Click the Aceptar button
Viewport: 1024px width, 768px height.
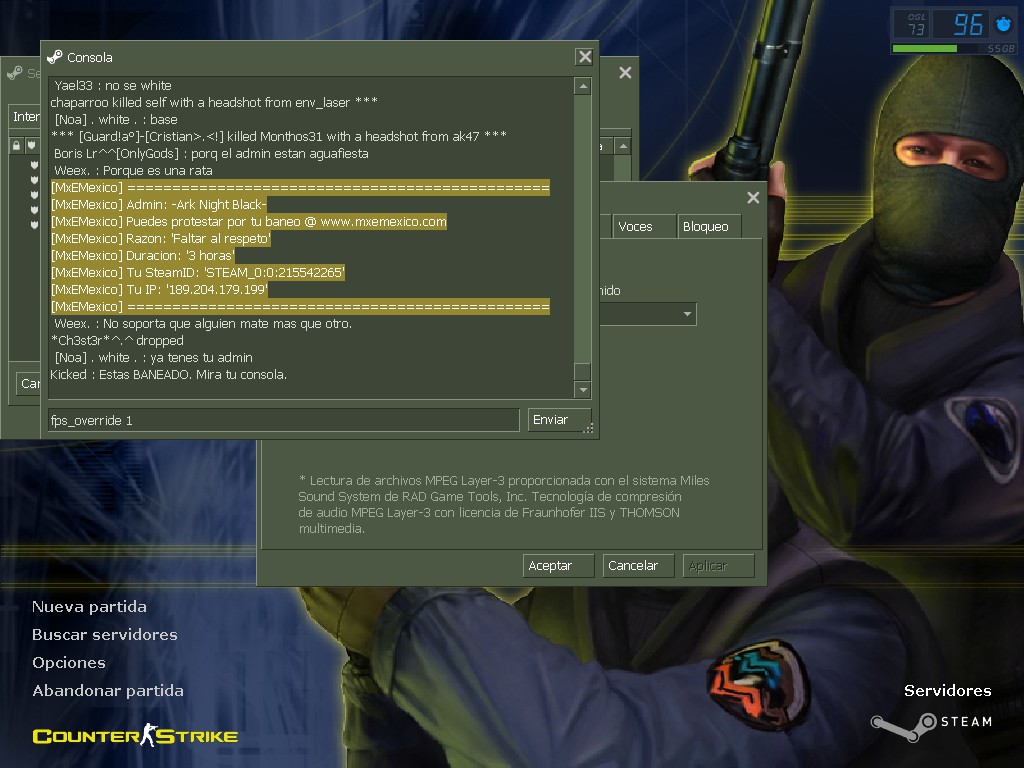click(558, 566)
